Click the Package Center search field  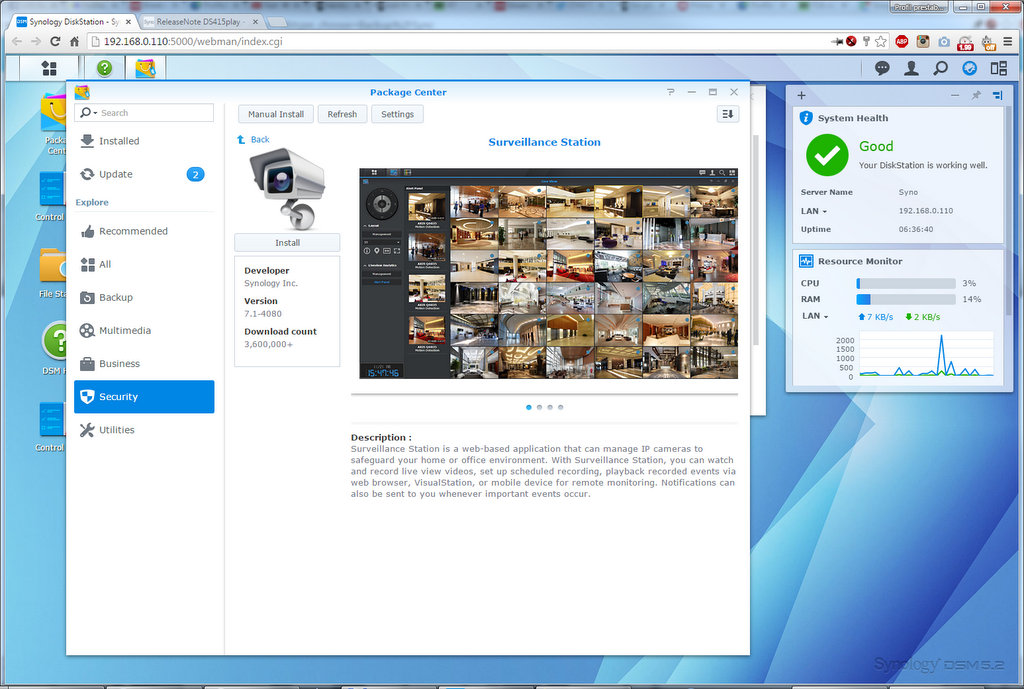[144, 113]
